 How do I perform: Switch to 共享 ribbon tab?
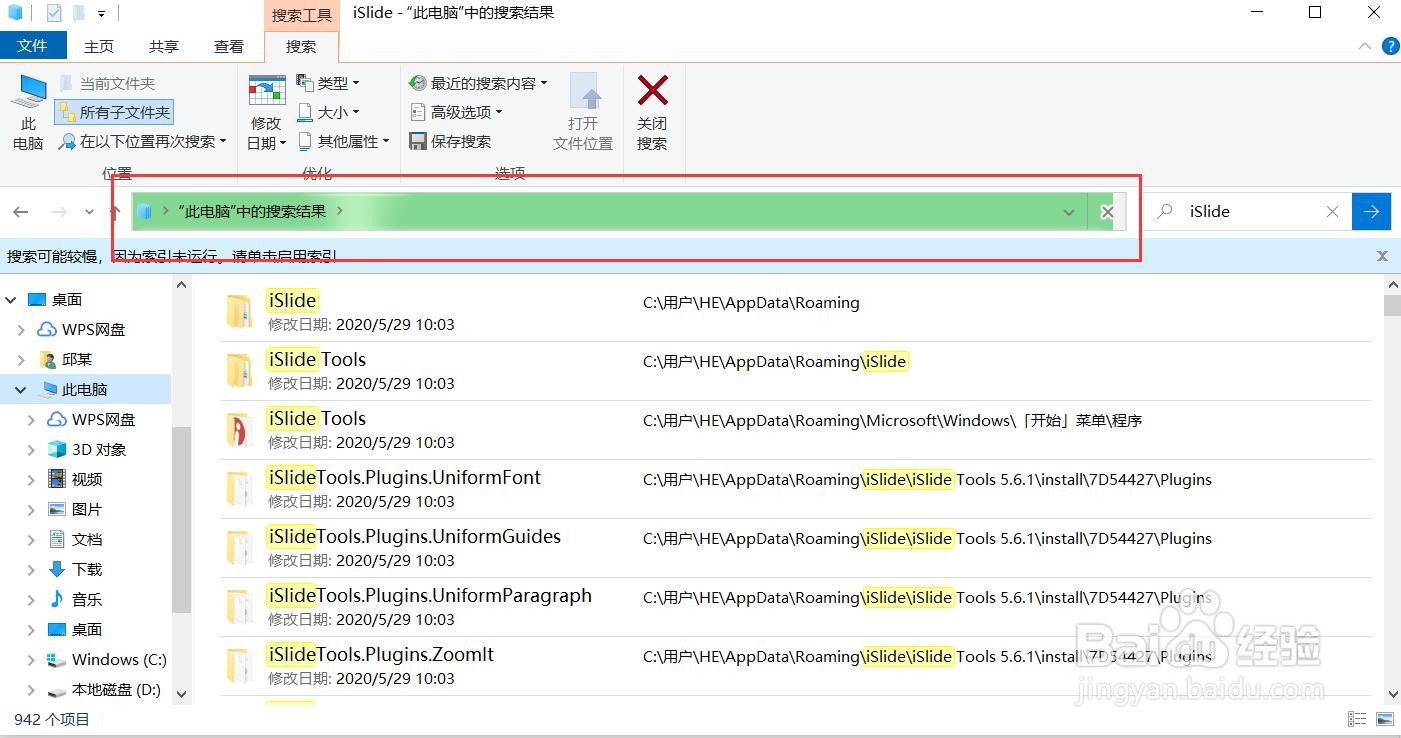(x=164, y=46)
